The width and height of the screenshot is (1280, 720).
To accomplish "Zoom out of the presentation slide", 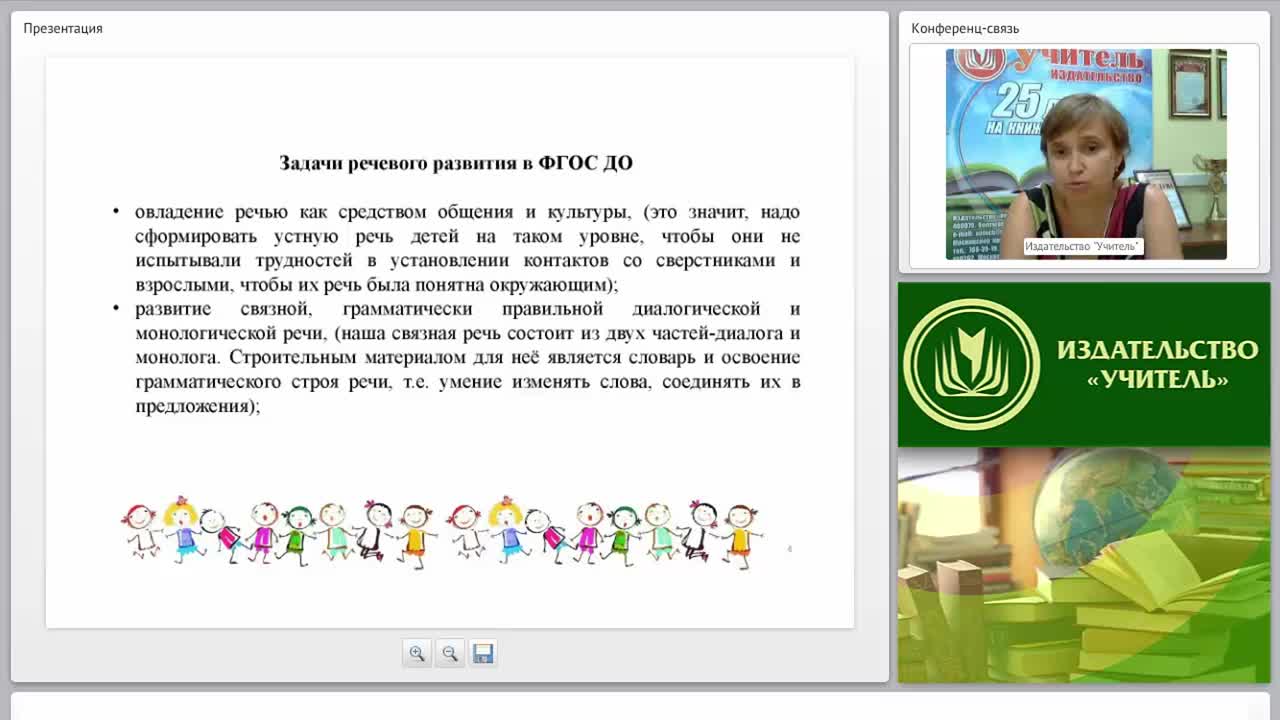I will click(450, 653).
